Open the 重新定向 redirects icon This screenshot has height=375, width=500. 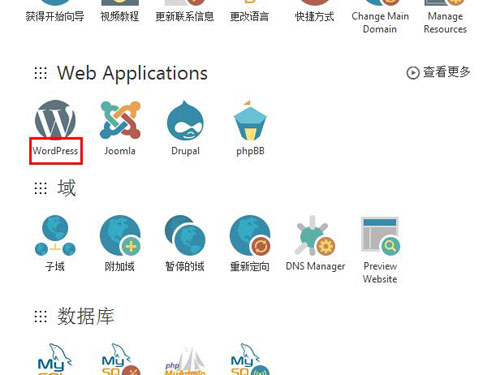pyautogui.click(x=250, y=235)
